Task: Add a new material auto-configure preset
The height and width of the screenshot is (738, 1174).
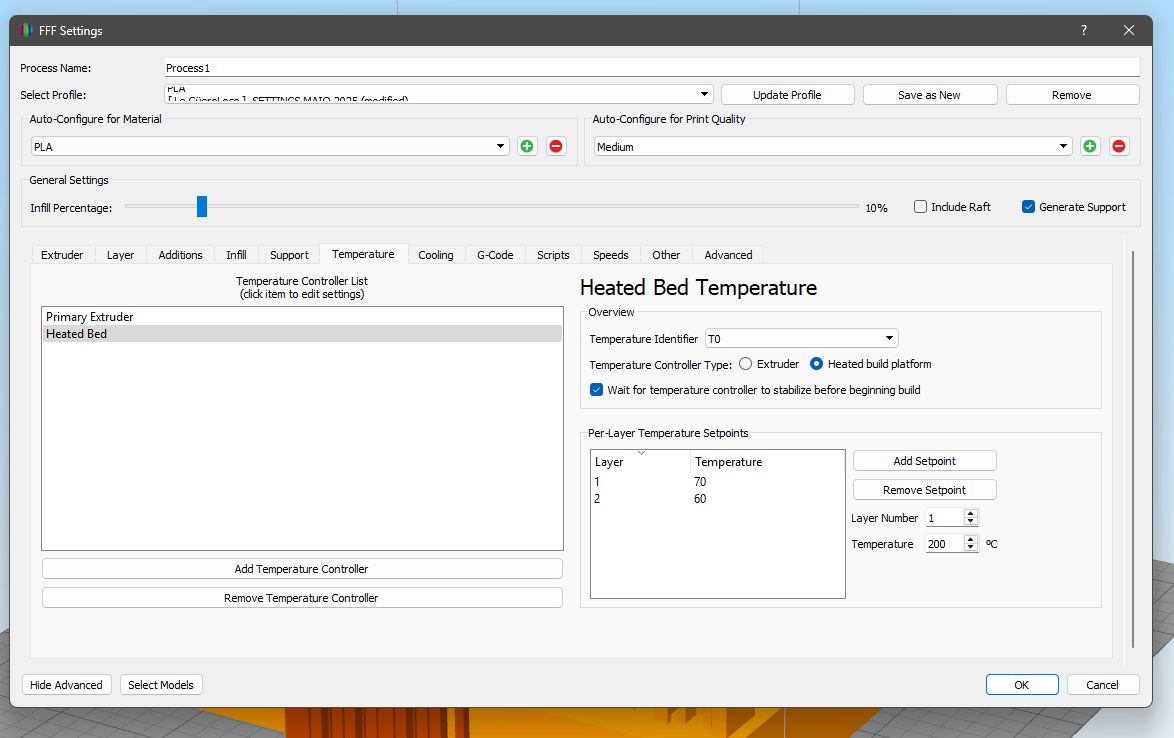Action: [527, 146]
